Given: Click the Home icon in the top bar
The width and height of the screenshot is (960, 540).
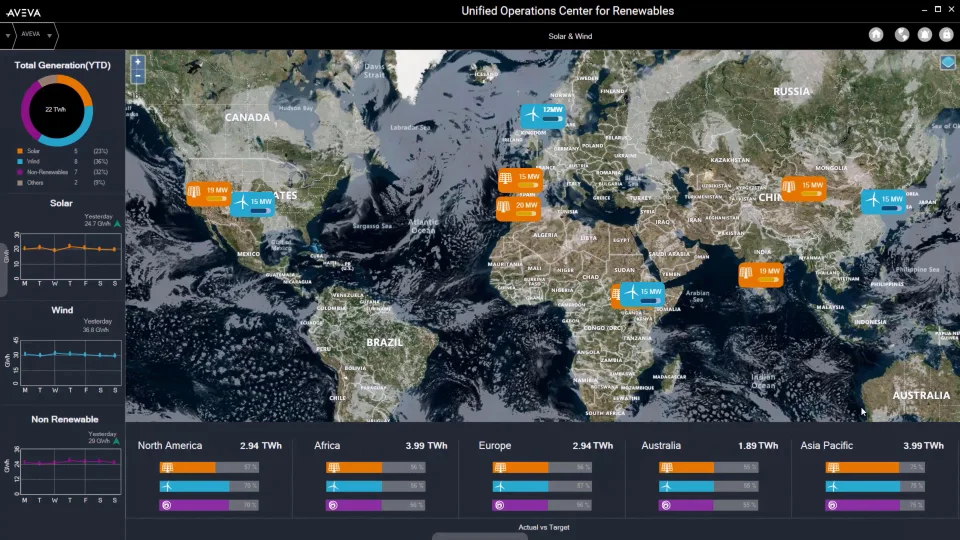Looking at the screenshot, I should (876, 34).
